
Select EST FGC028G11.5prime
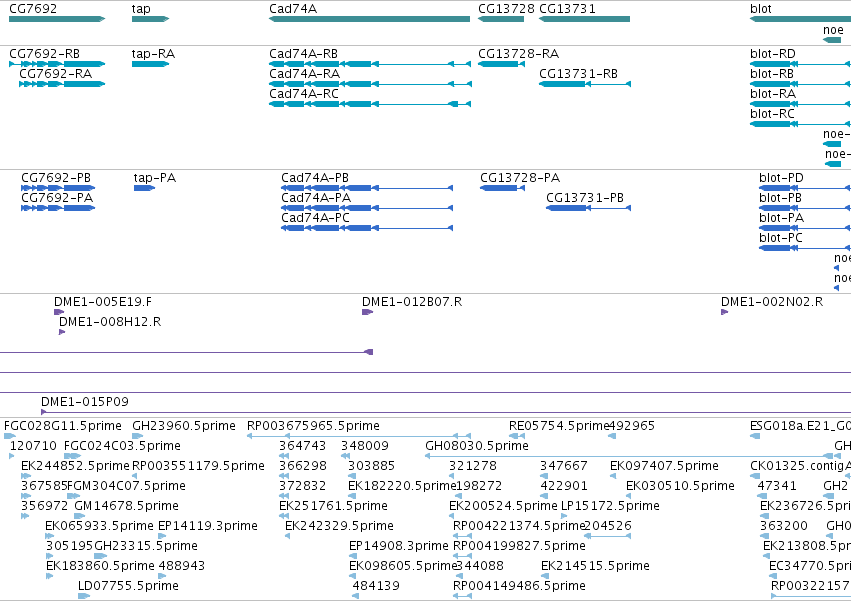[x=10, y=436]
